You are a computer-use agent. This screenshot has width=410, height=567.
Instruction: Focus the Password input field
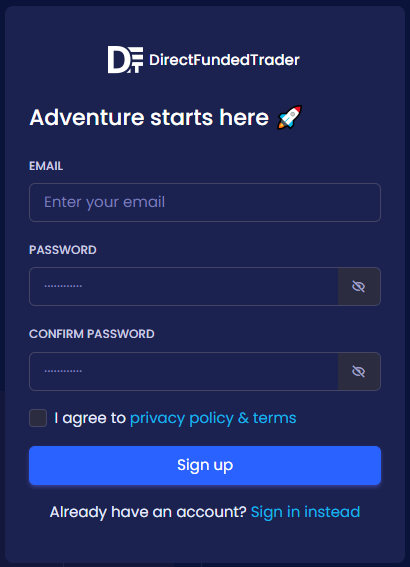tap(184, 286)
